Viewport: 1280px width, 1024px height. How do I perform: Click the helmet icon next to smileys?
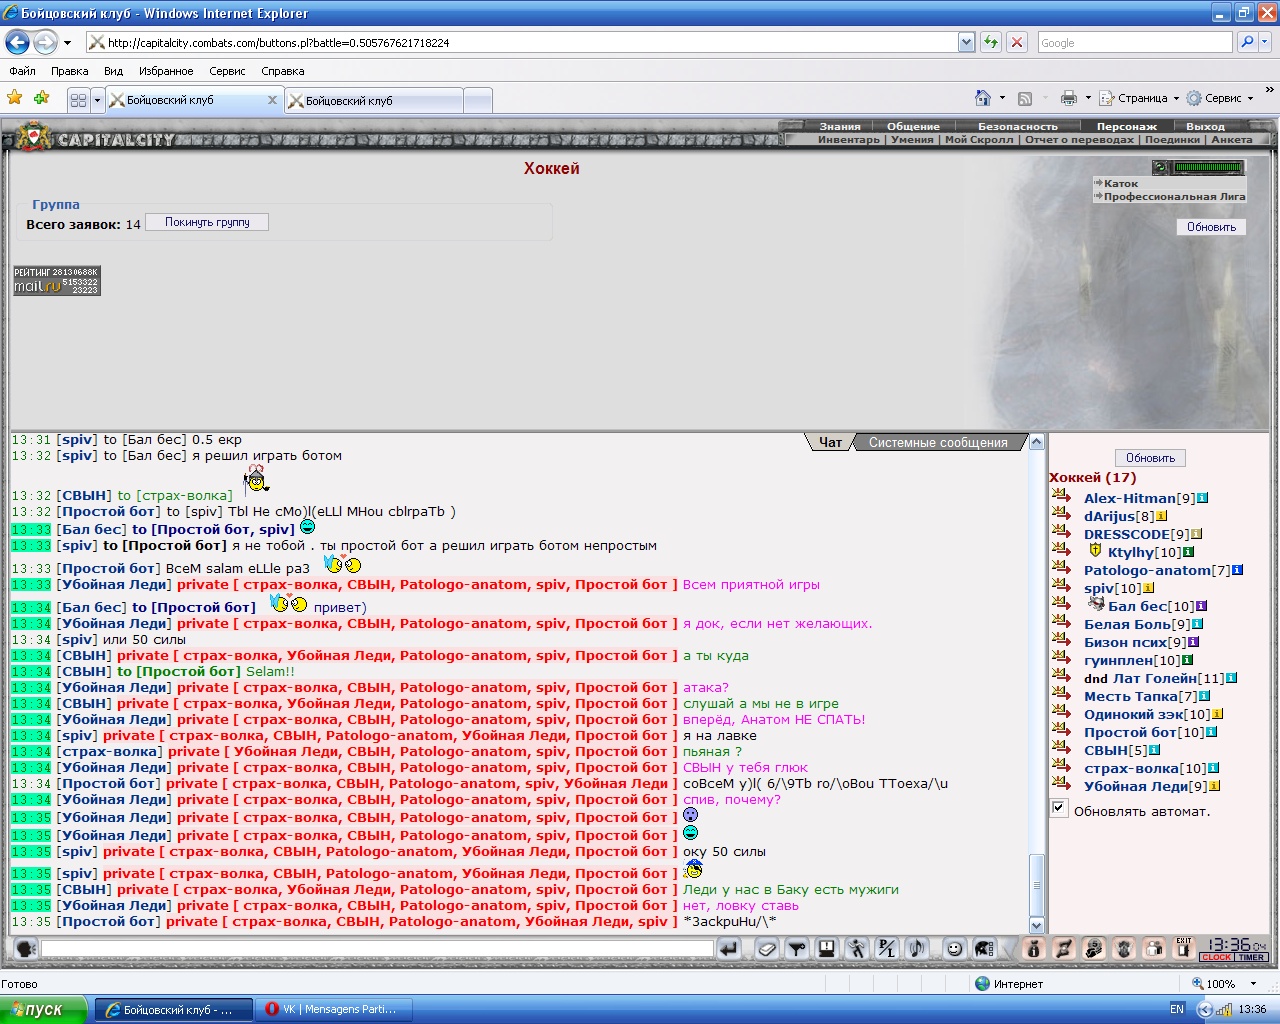pyautogui.click(x=985, y=949)
